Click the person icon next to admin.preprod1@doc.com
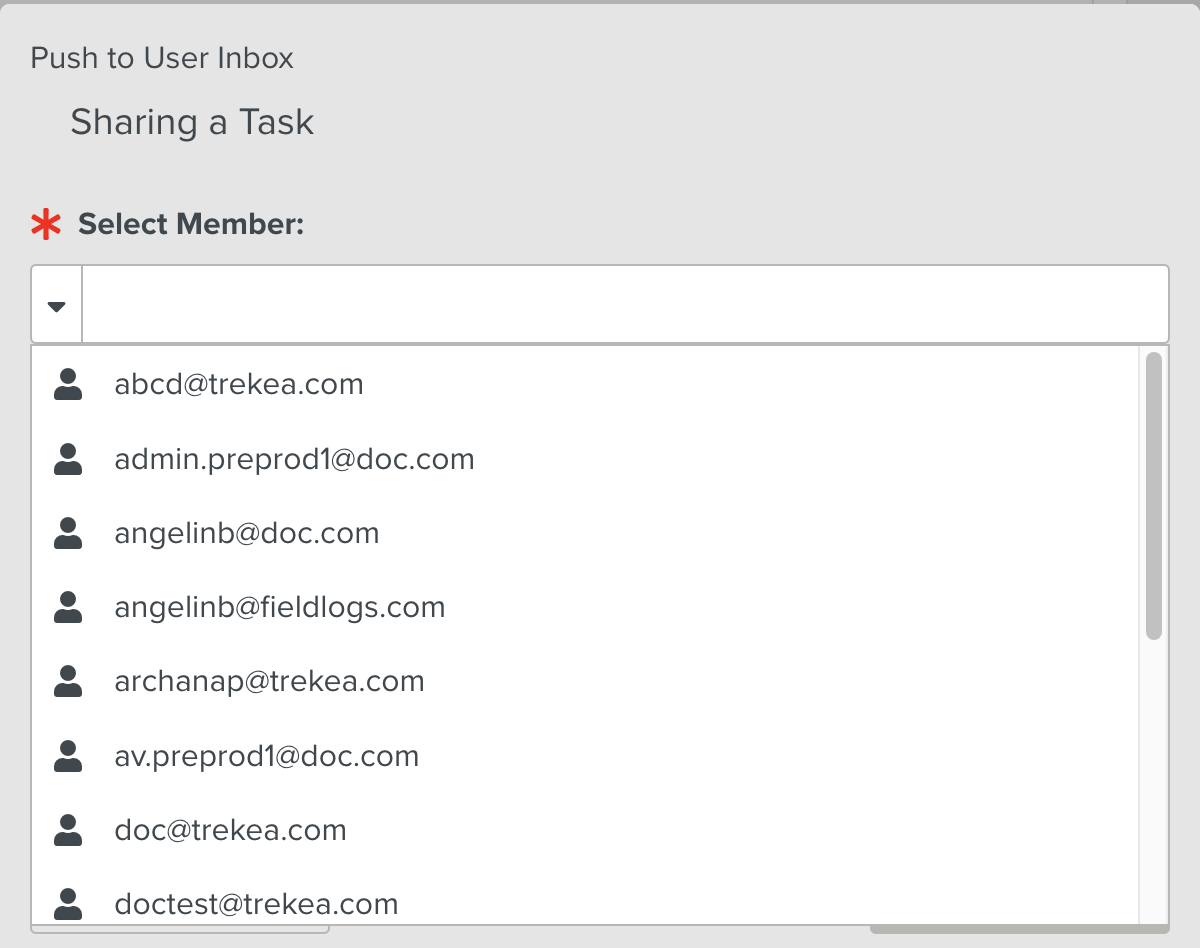The height and width of the screenshot is (948, 1200). 68,459
